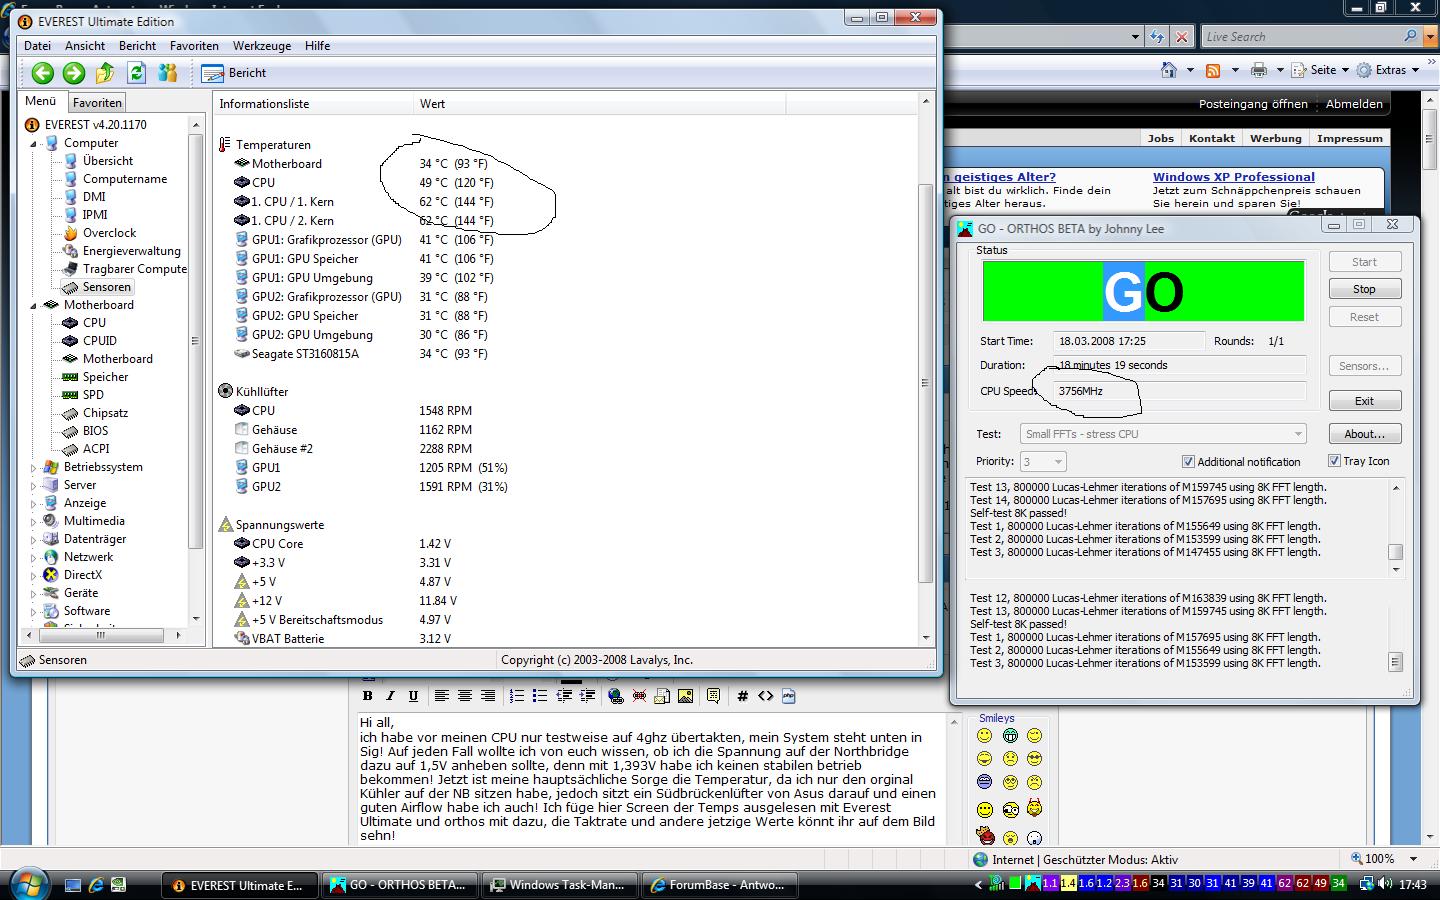Refresh the EVEREST sensor view
1440x900 pixels.
tap(137, 72)
